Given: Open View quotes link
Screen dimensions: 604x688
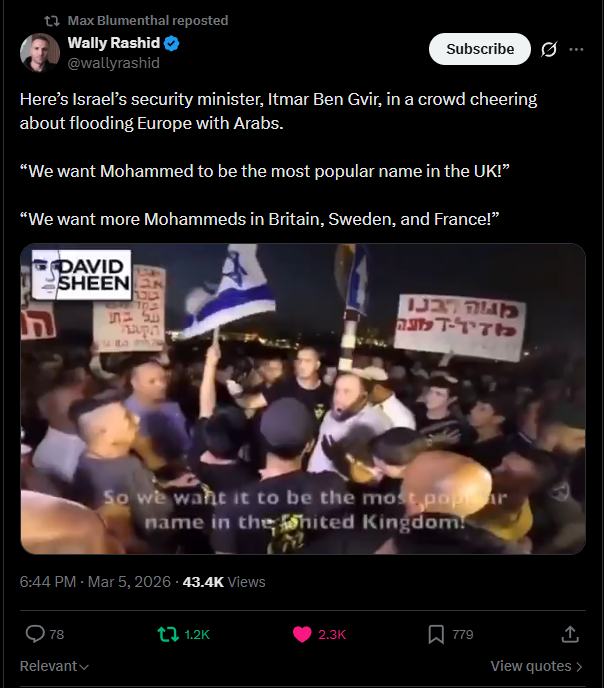Looking at the screenshot, I should tap(536, 666).
